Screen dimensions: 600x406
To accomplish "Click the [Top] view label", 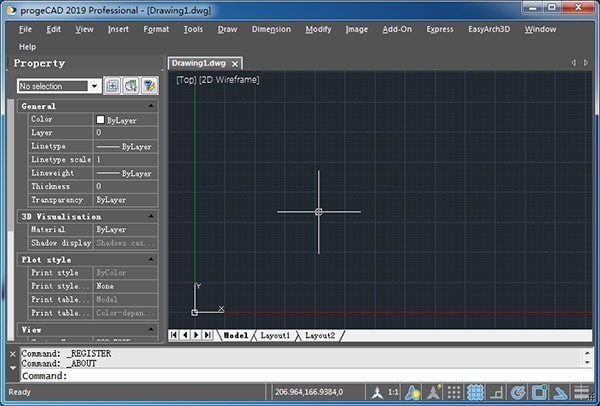I will tap(186, 80).
